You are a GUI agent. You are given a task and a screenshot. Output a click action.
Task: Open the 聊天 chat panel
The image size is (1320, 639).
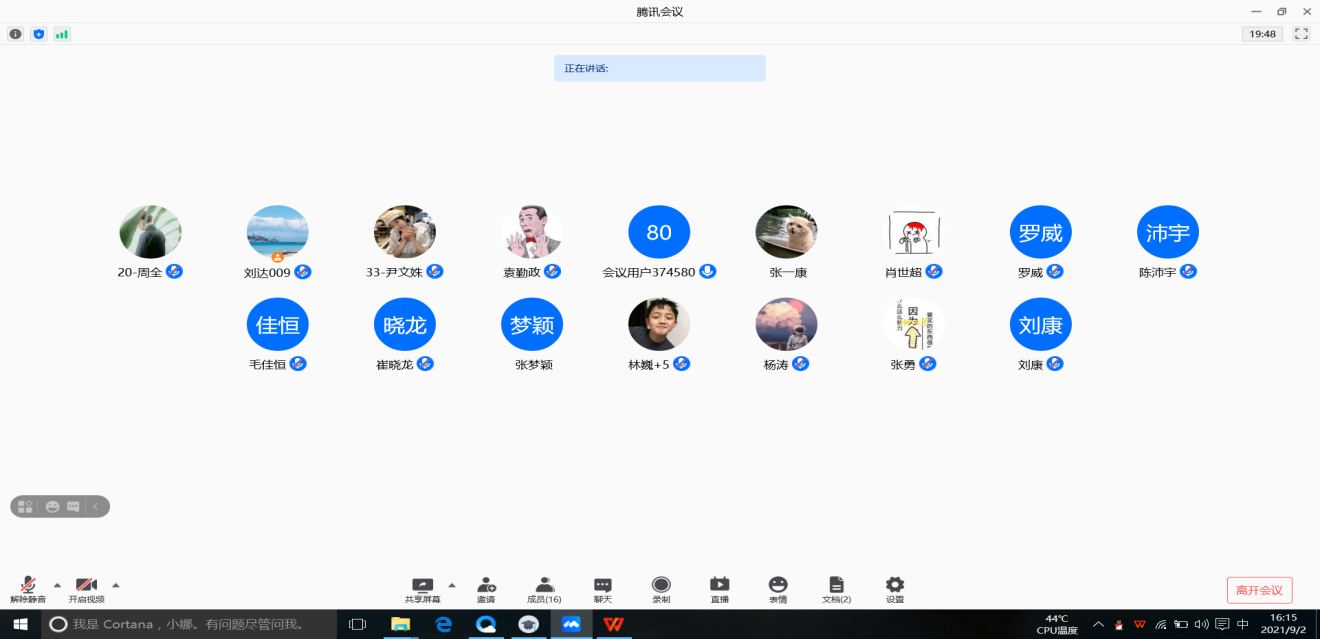[x=602, y=587]
